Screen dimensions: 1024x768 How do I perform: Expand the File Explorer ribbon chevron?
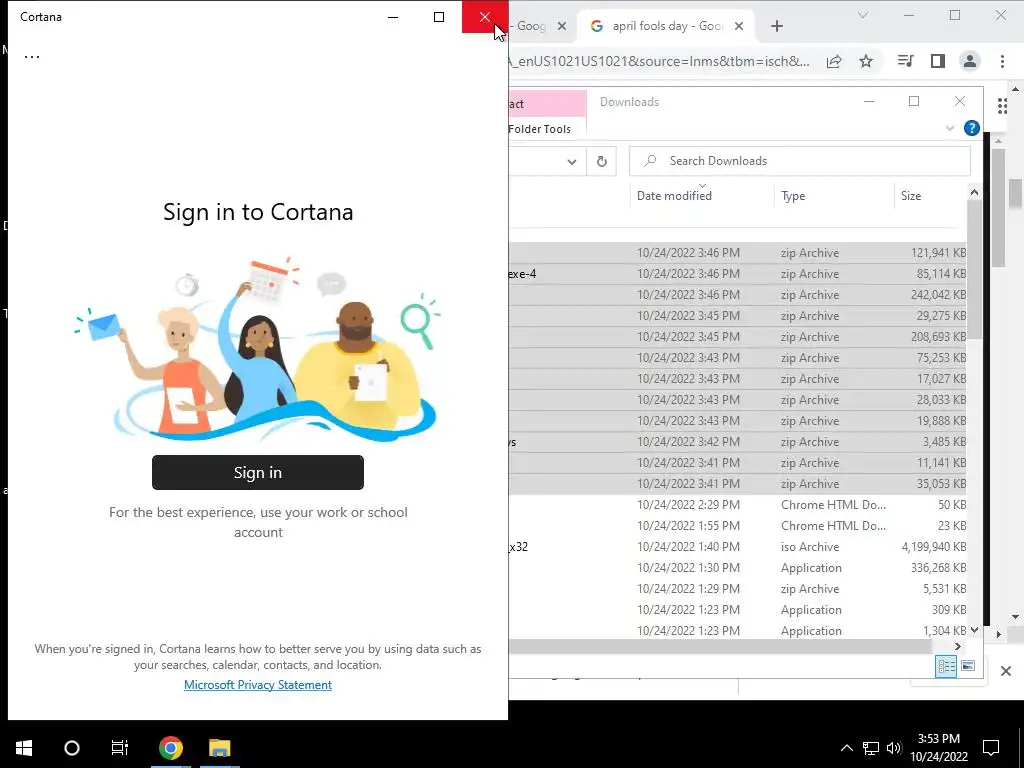pyautogui.click(x=950, y=128)
